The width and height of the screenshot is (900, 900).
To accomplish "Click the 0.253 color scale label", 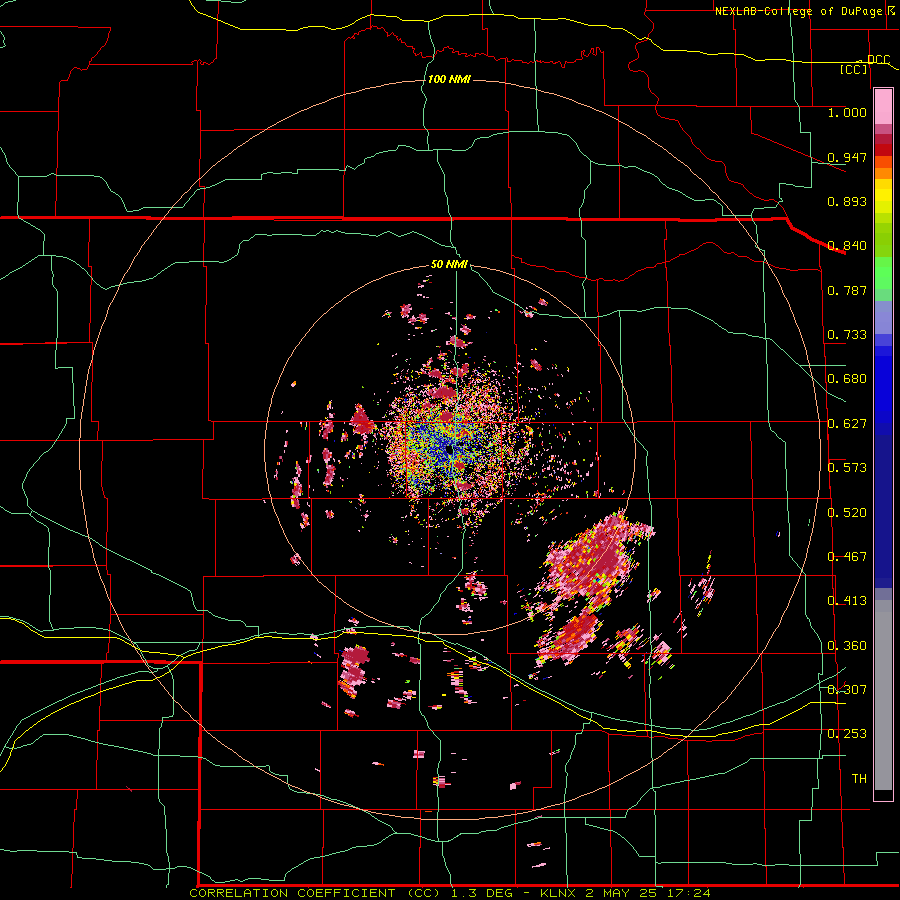I will [x=847, y=734].
